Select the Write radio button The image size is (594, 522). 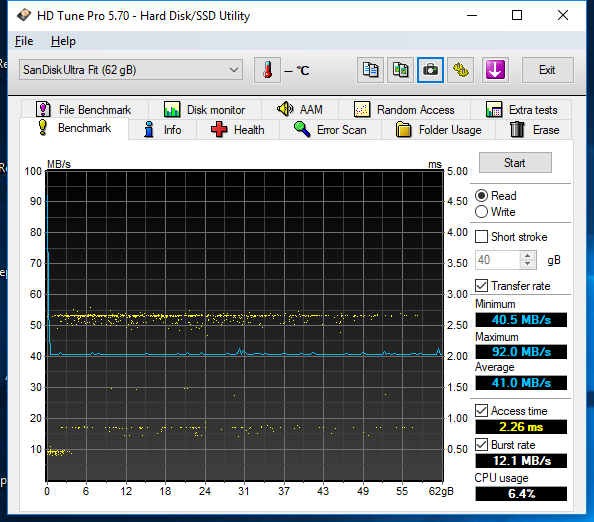point(481,212)
